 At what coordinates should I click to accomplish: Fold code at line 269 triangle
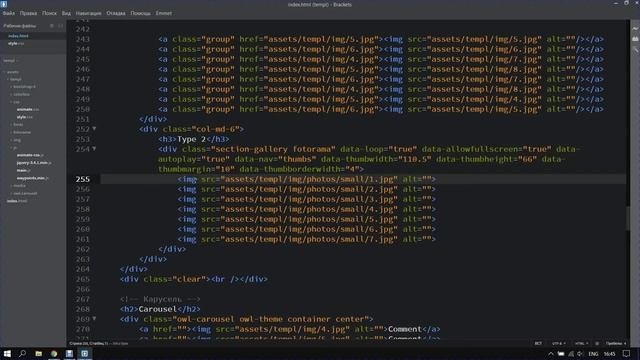click(x=94, y=318)
